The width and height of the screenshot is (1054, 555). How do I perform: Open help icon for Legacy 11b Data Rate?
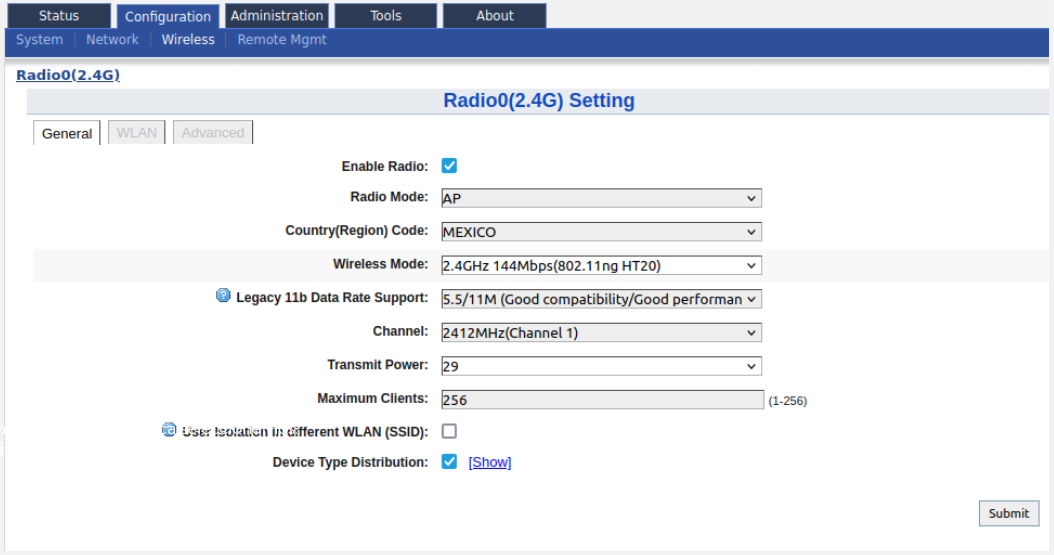[x=223, y=296]
